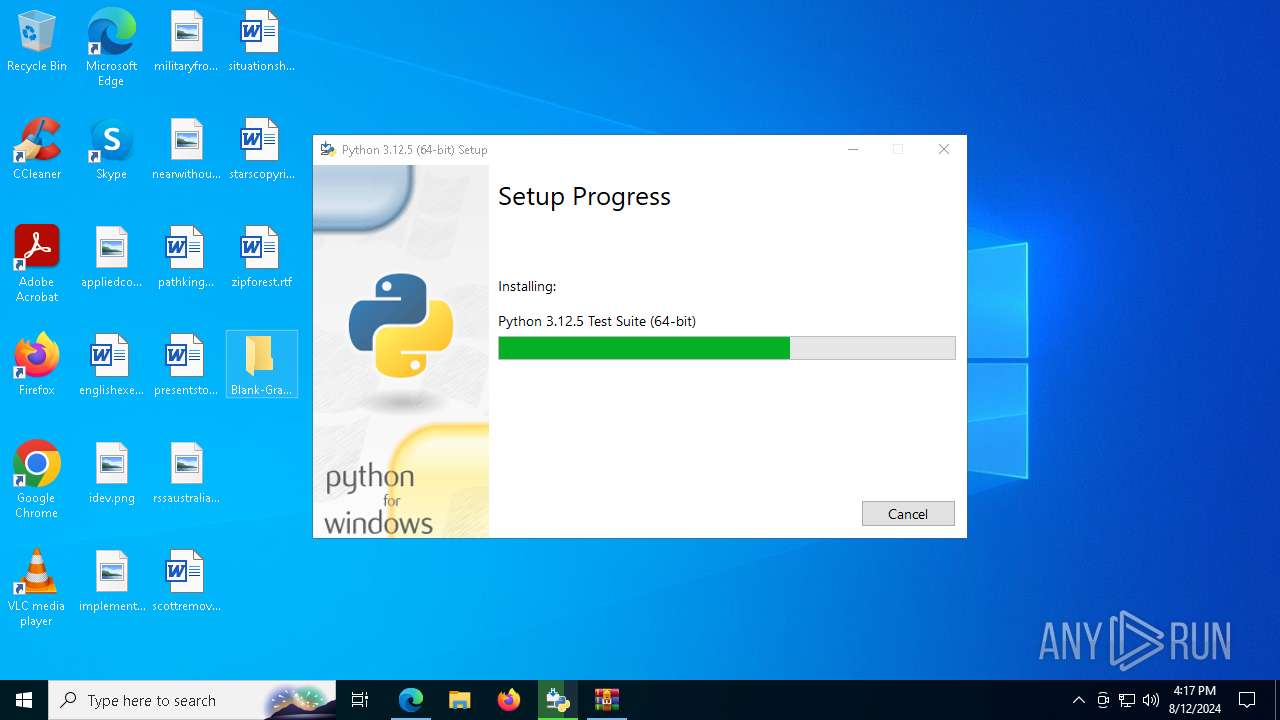Viewport: 1280px width, 720px height.
Task: Select the Skype desktop shortcut
Action: pos(111,150)
